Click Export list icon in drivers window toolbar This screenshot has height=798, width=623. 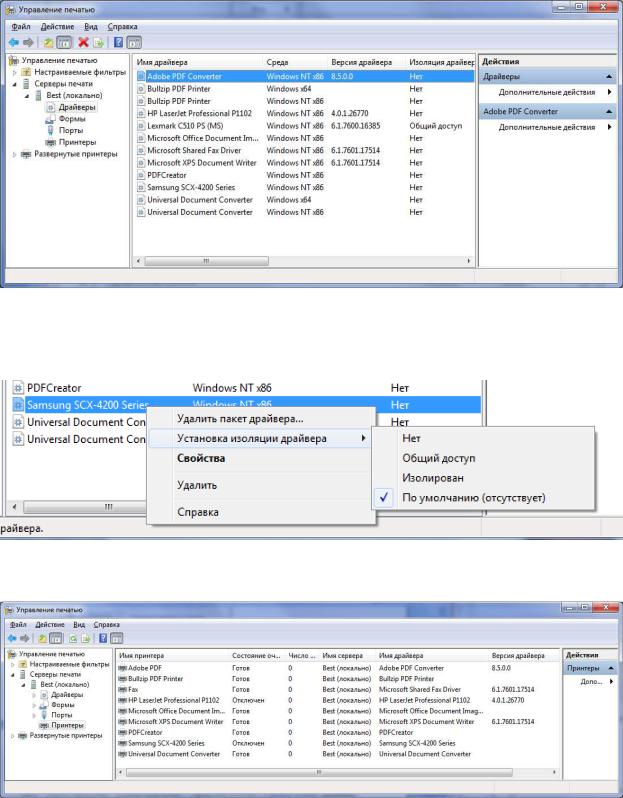[98, 42]
